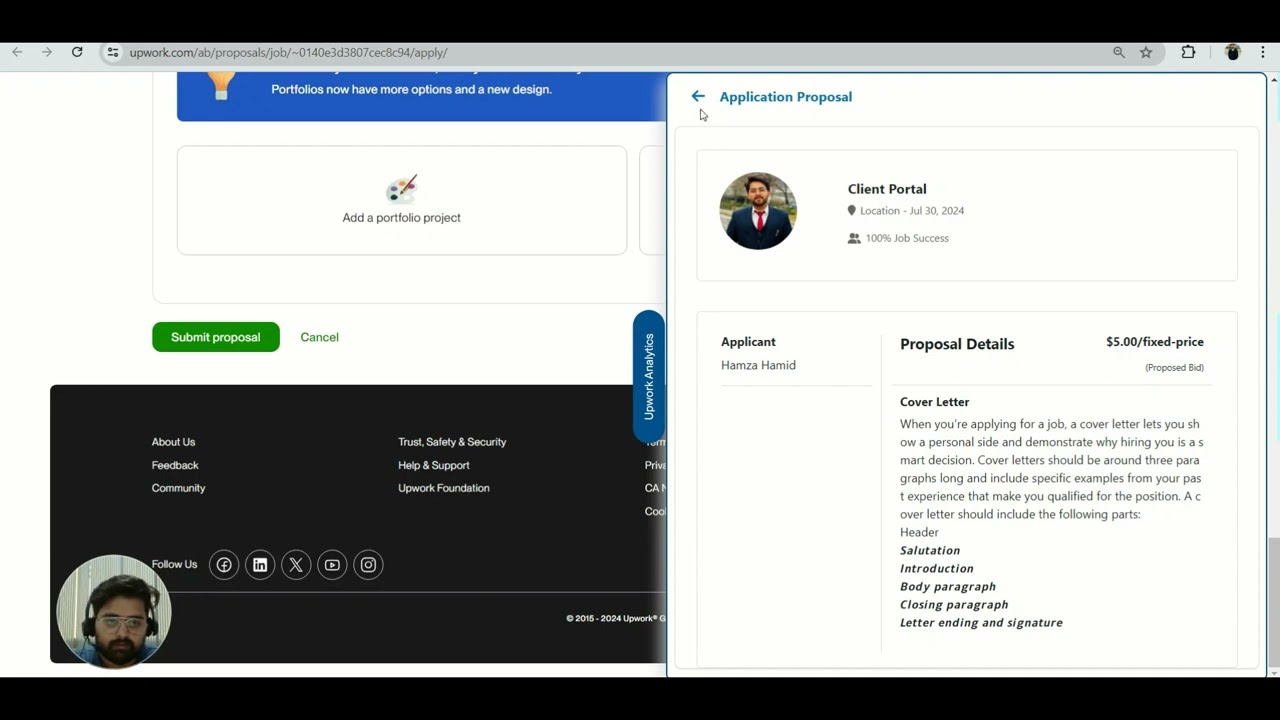The height and width of the screenshot is (720, 1280).
Task: Click the address bar URL
Action: [x=288, y=52]
